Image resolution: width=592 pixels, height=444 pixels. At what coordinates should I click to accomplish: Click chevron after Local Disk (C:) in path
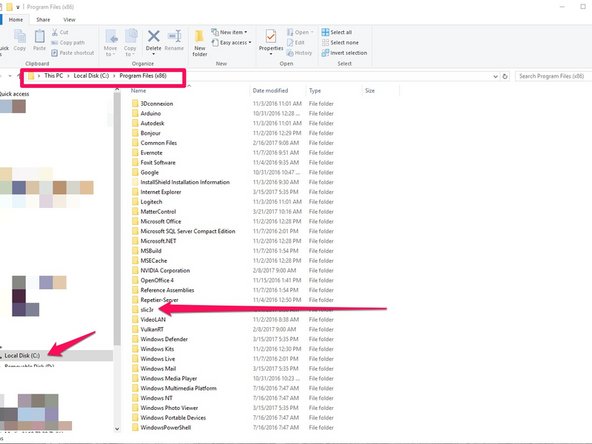coord(114,76)
